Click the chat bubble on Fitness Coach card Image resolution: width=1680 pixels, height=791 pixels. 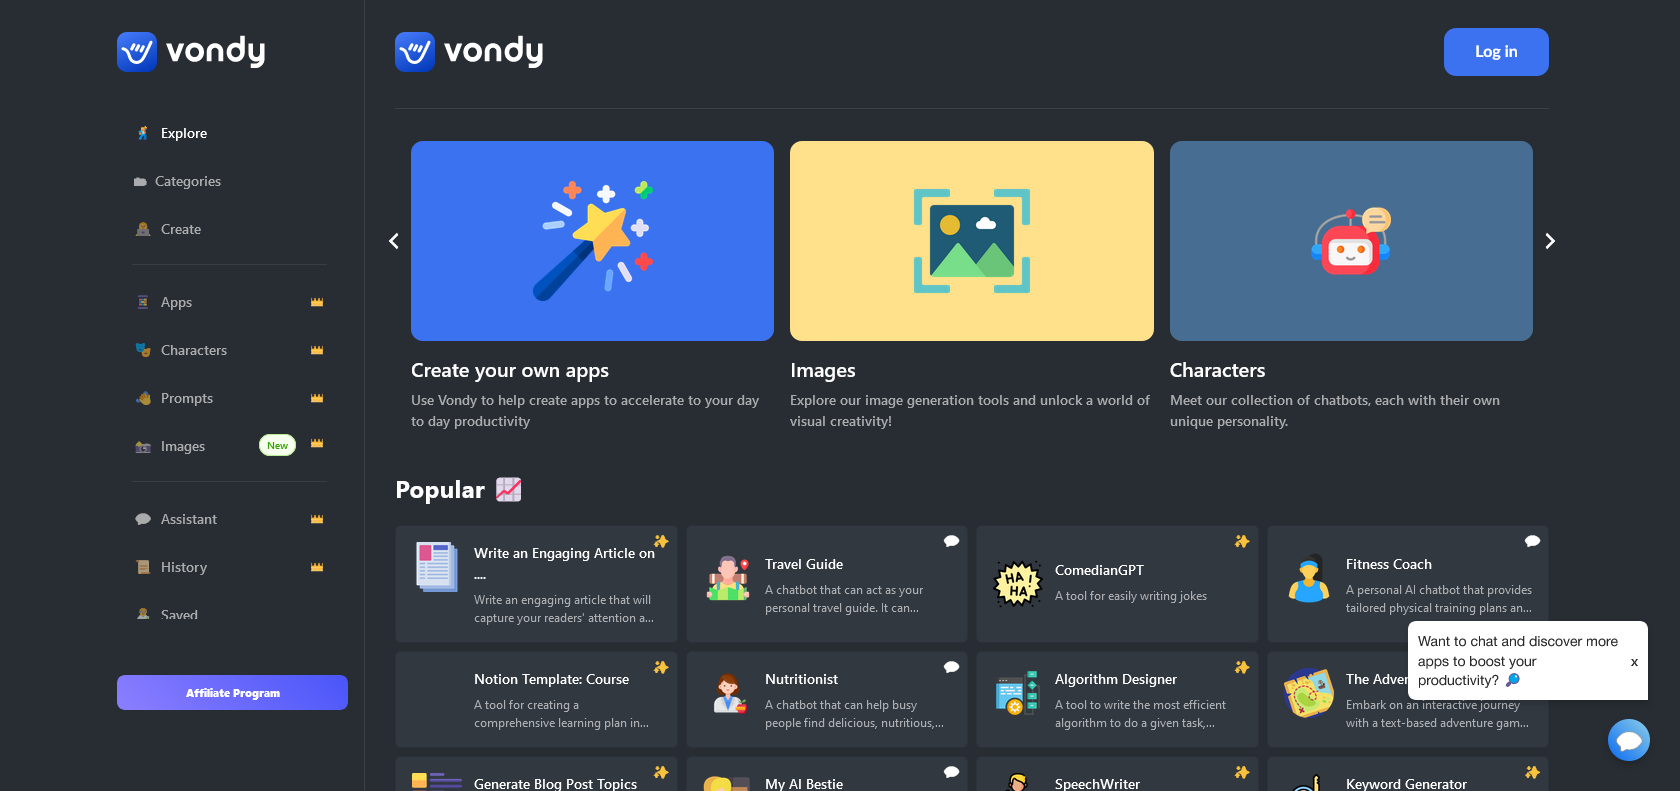[1532, 541]
